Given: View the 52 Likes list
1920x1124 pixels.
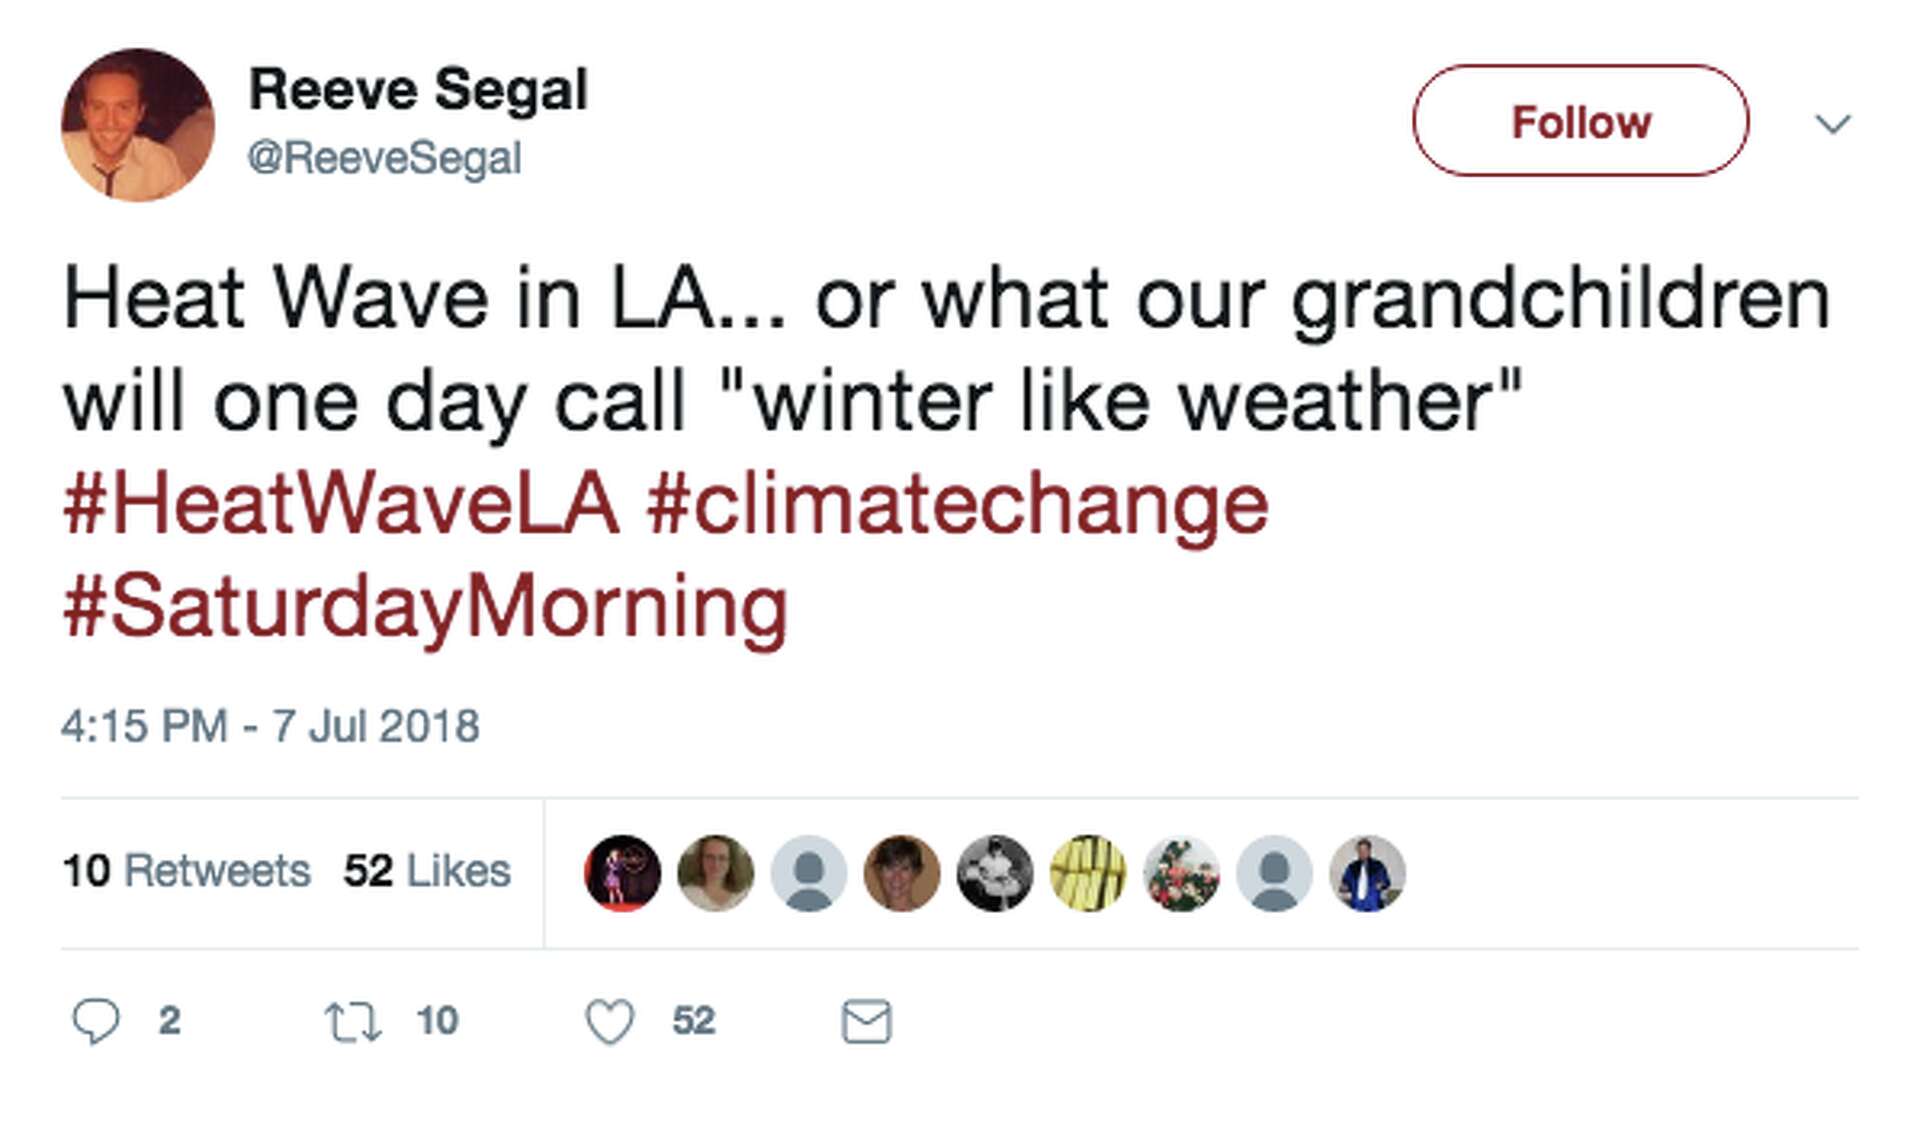Looking at the screenshot, I should point(427,871).
